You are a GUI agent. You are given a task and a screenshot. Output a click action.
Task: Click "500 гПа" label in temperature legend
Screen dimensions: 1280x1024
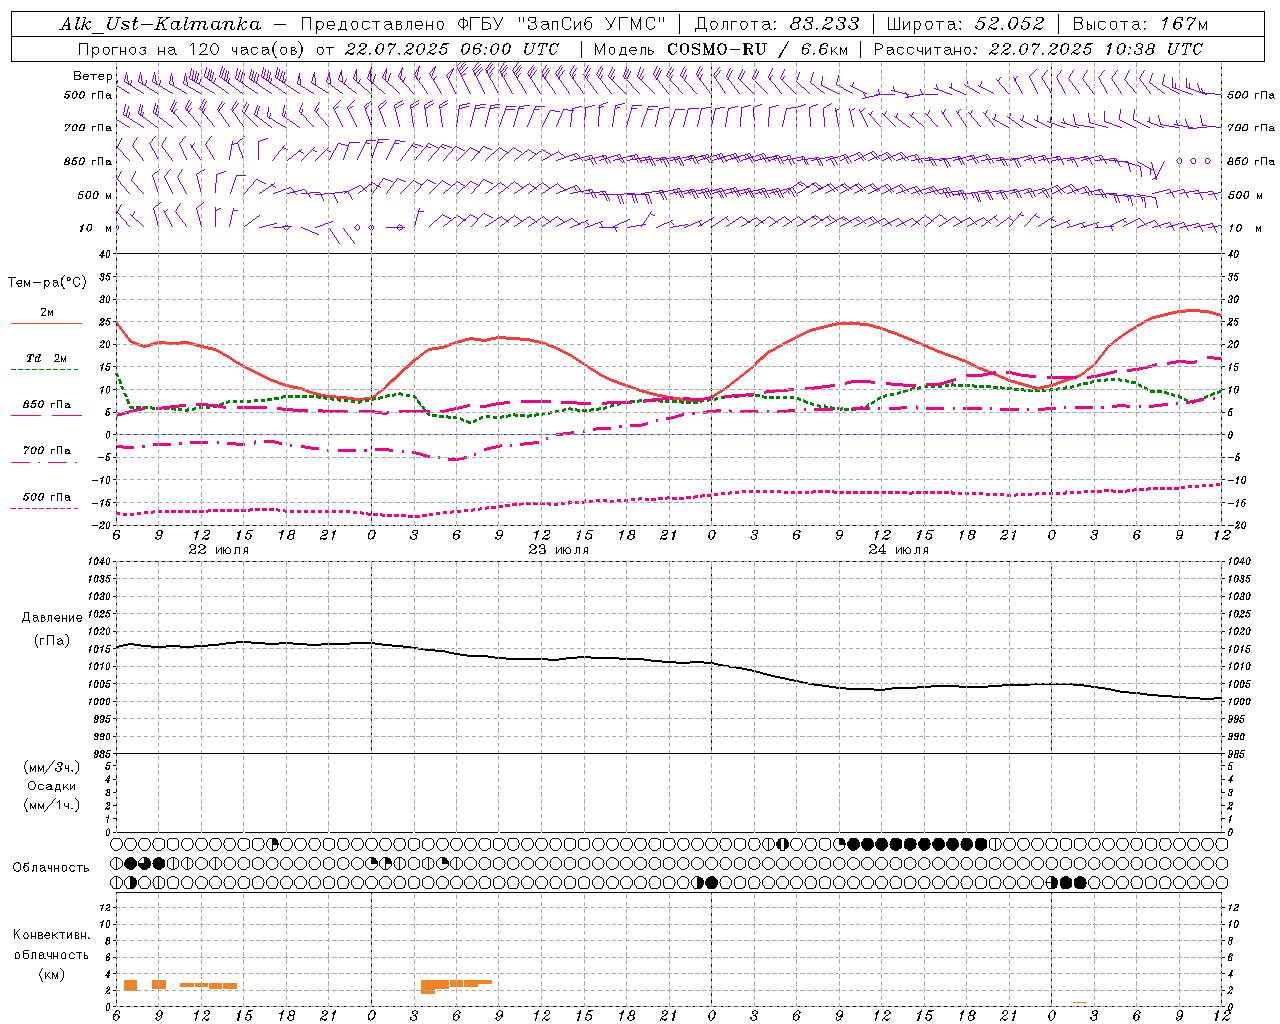tap(46, 497)
